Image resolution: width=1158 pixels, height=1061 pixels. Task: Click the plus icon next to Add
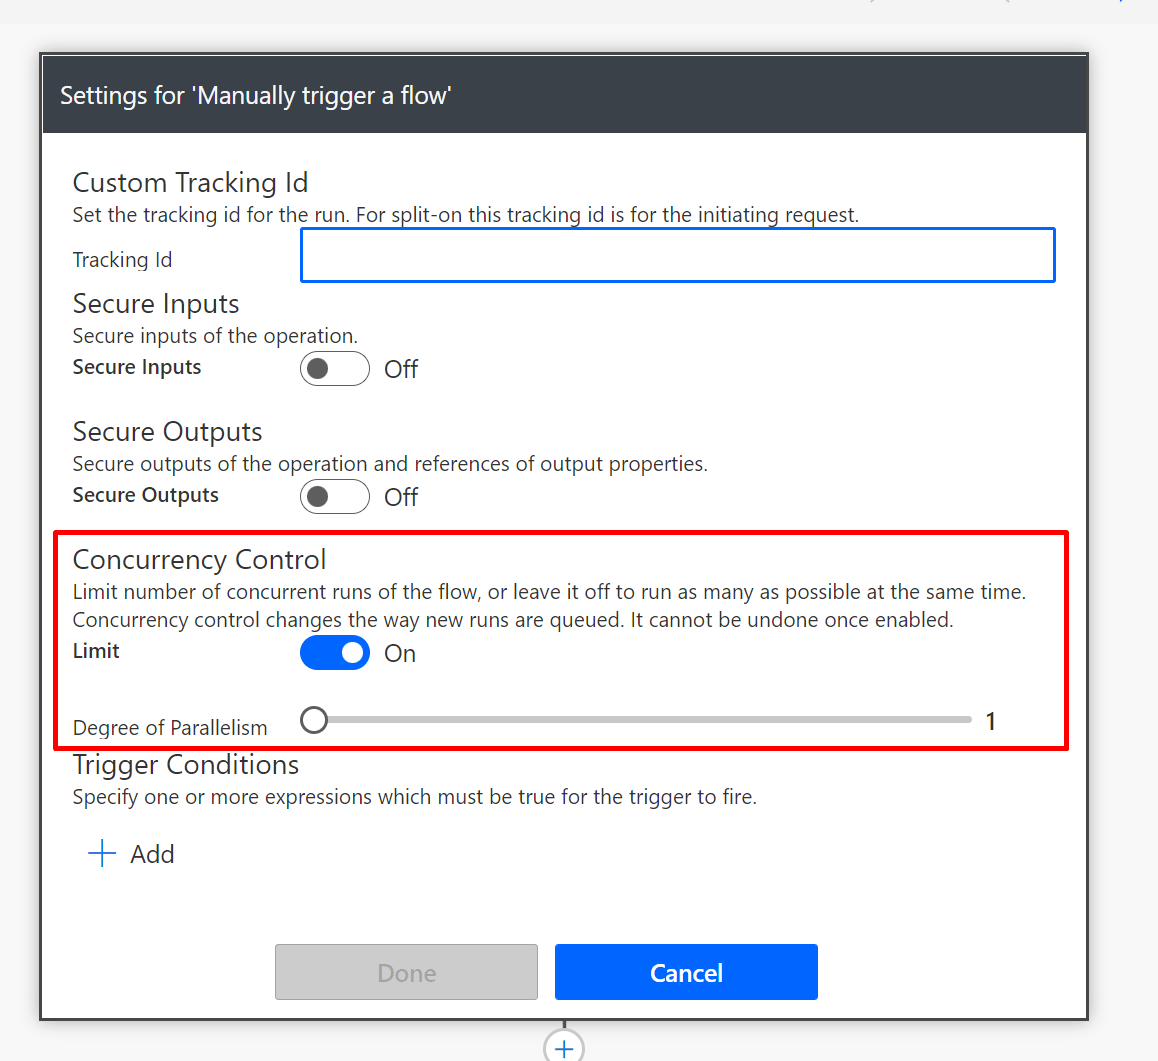[x=102, y=853]
